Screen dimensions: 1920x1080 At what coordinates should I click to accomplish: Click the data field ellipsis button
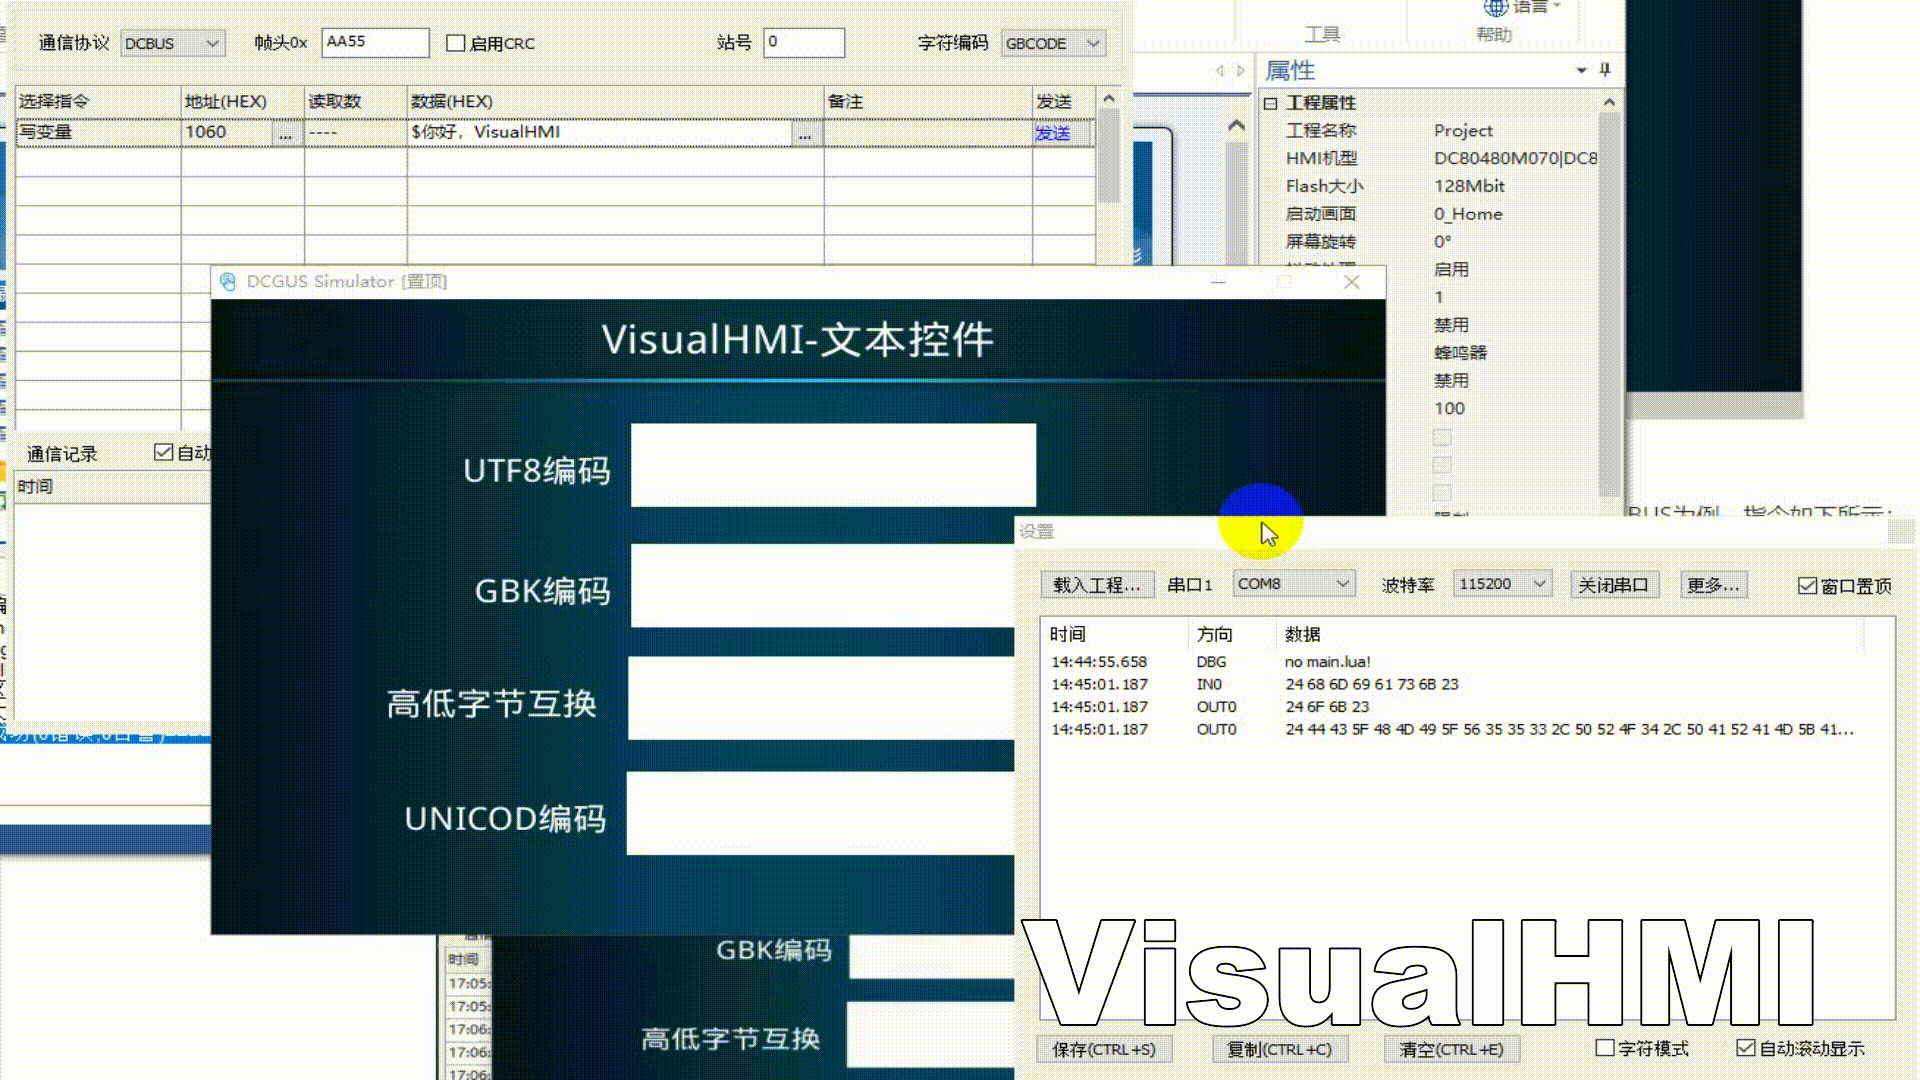[x=805, y=133]
